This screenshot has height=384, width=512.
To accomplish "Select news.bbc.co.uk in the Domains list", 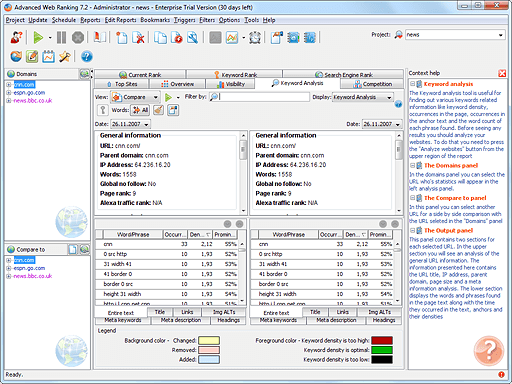I will tap(33, 101).
